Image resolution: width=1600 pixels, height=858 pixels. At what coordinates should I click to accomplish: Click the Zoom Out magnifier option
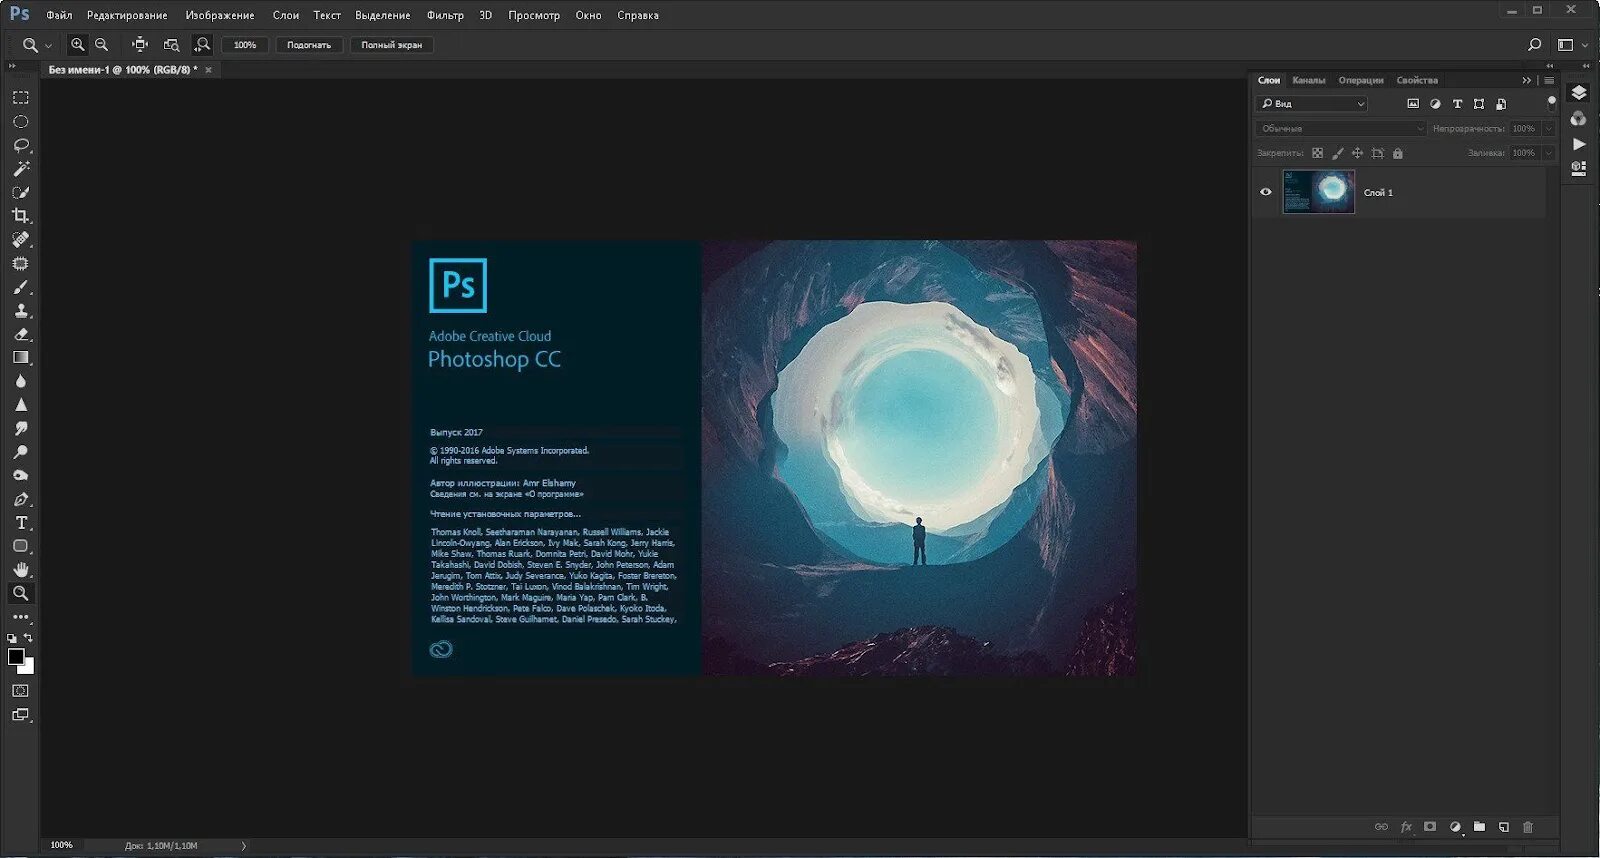(101, 45)
